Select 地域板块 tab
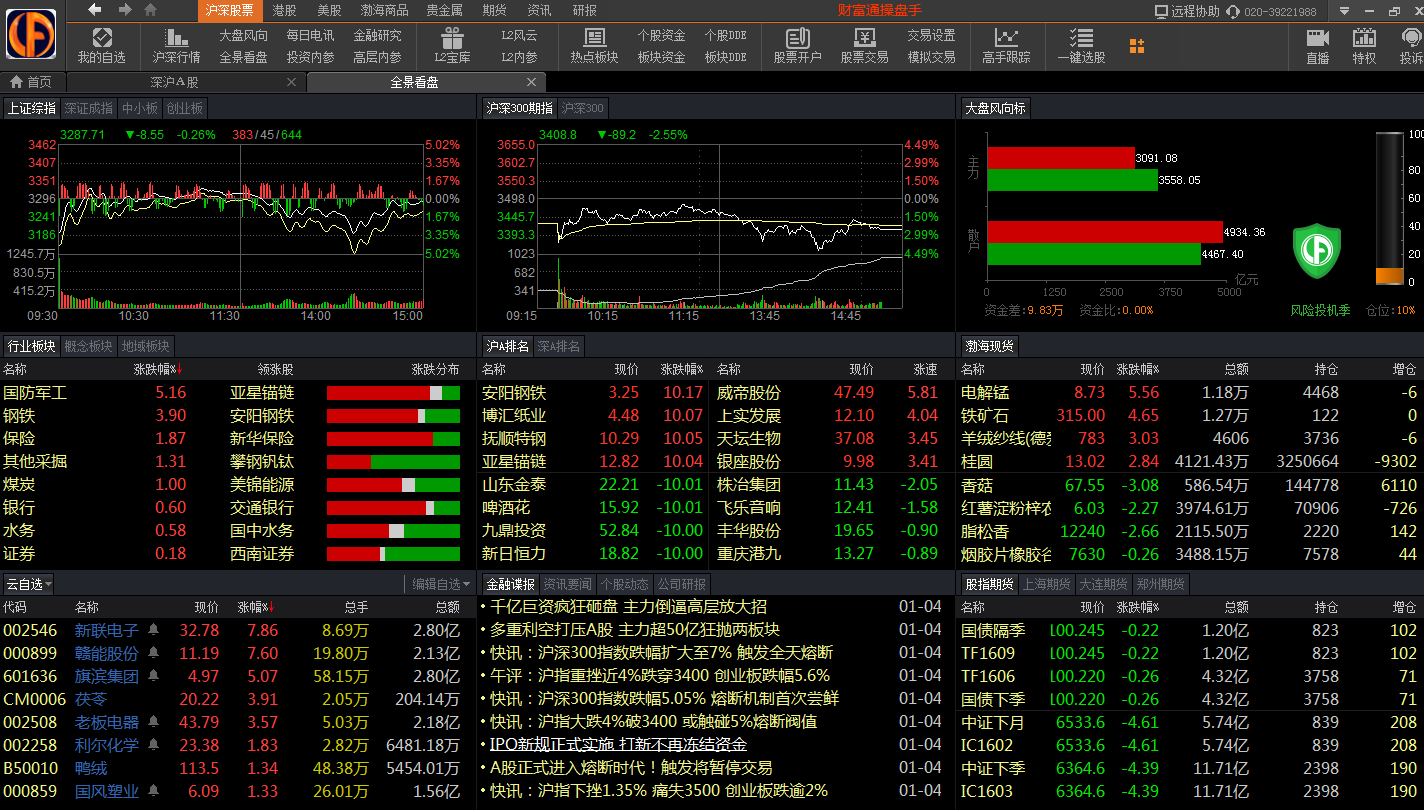 coord(146,346)
